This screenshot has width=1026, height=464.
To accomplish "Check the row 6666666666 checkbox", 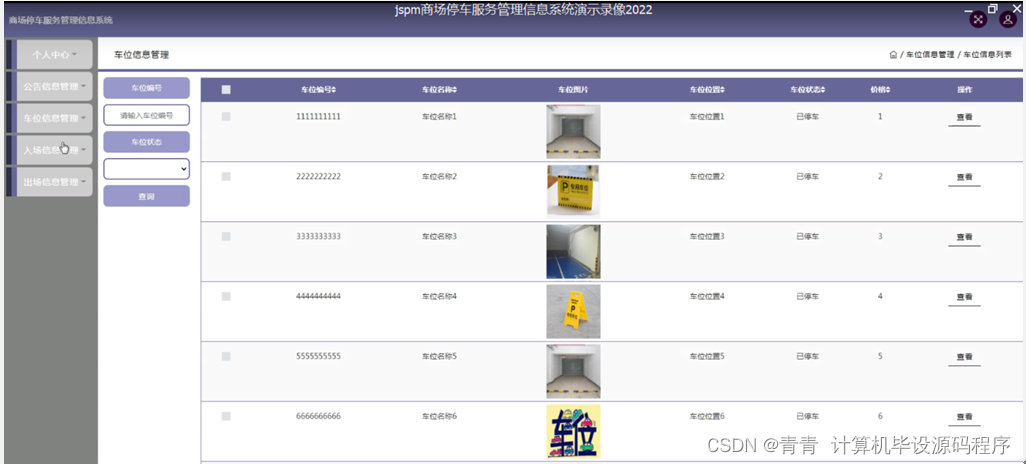I will (226, 416).
